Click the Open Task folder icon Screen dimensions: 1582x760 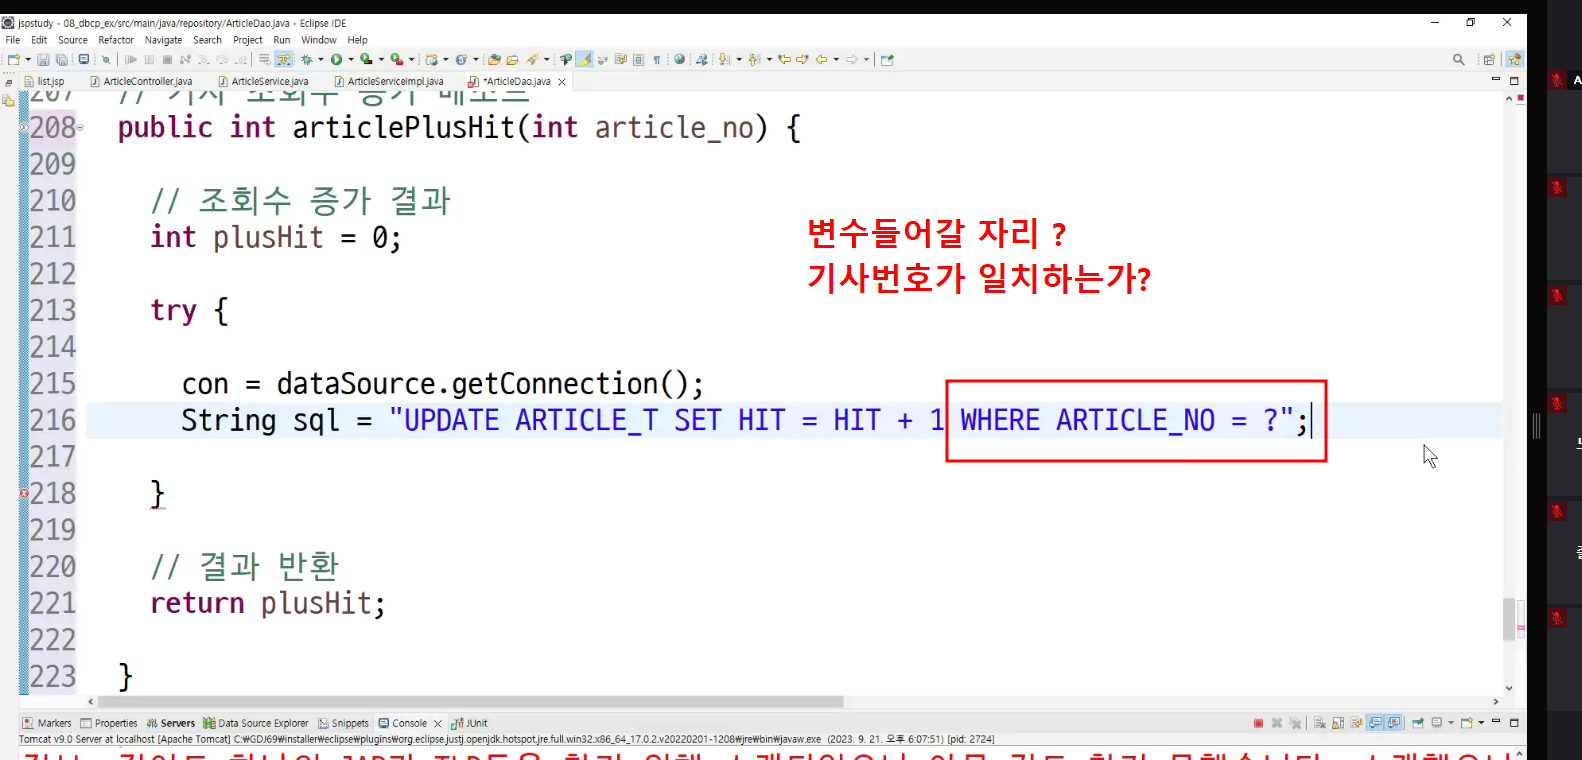click(x=512, y=60)
